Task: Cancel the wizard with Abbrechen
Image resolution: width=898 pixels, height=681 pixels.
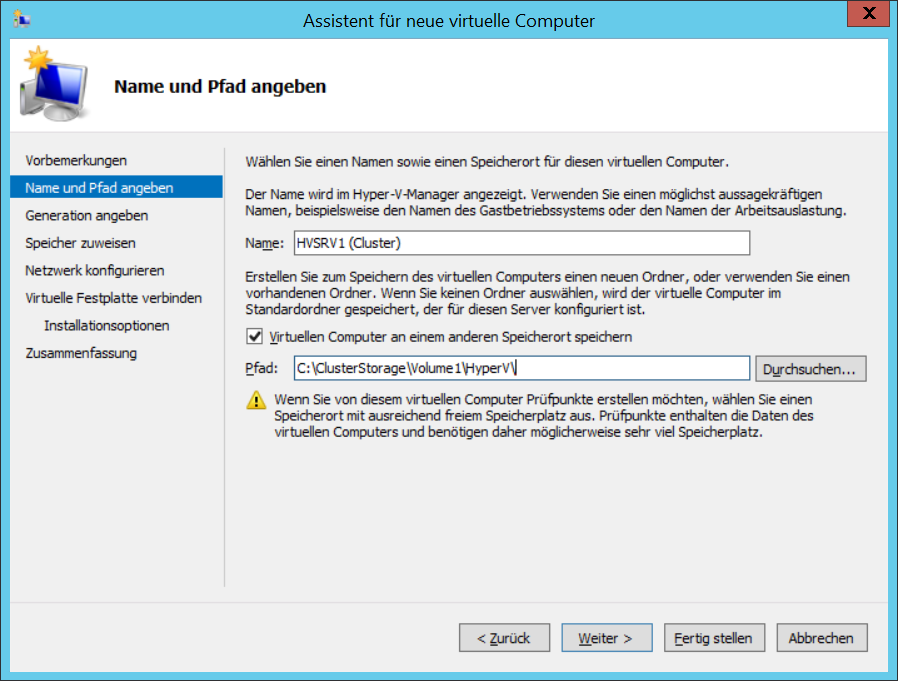Action: (822, 638)
